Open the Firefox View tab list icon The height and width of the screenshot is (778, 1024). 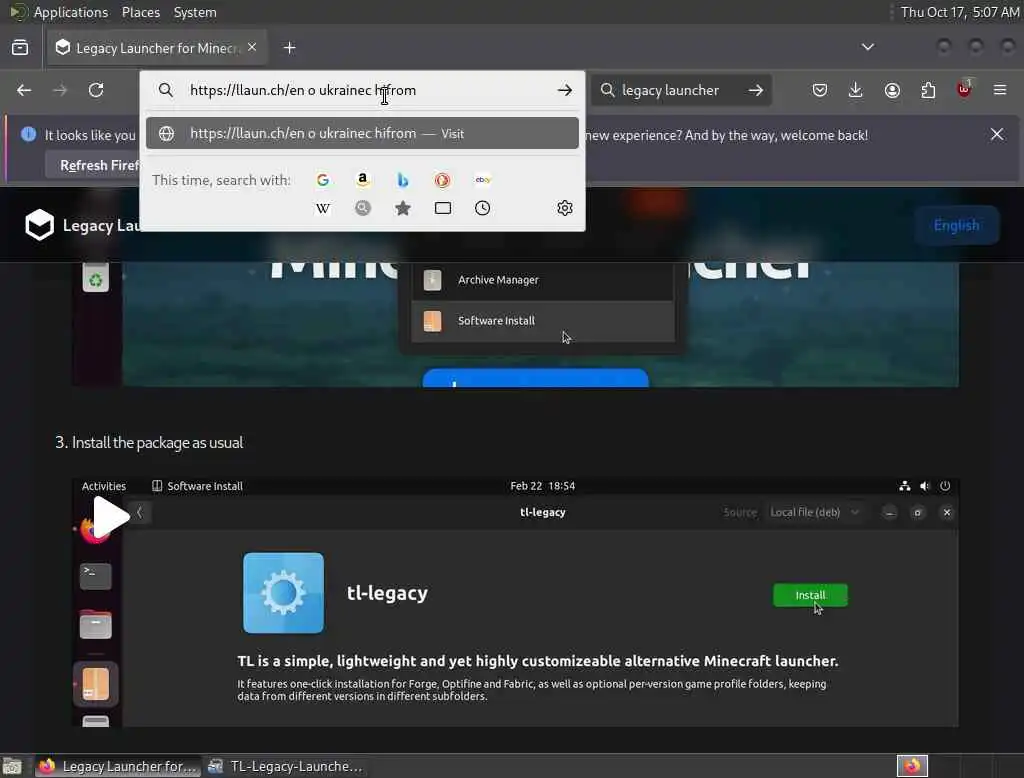click(20, 48)
